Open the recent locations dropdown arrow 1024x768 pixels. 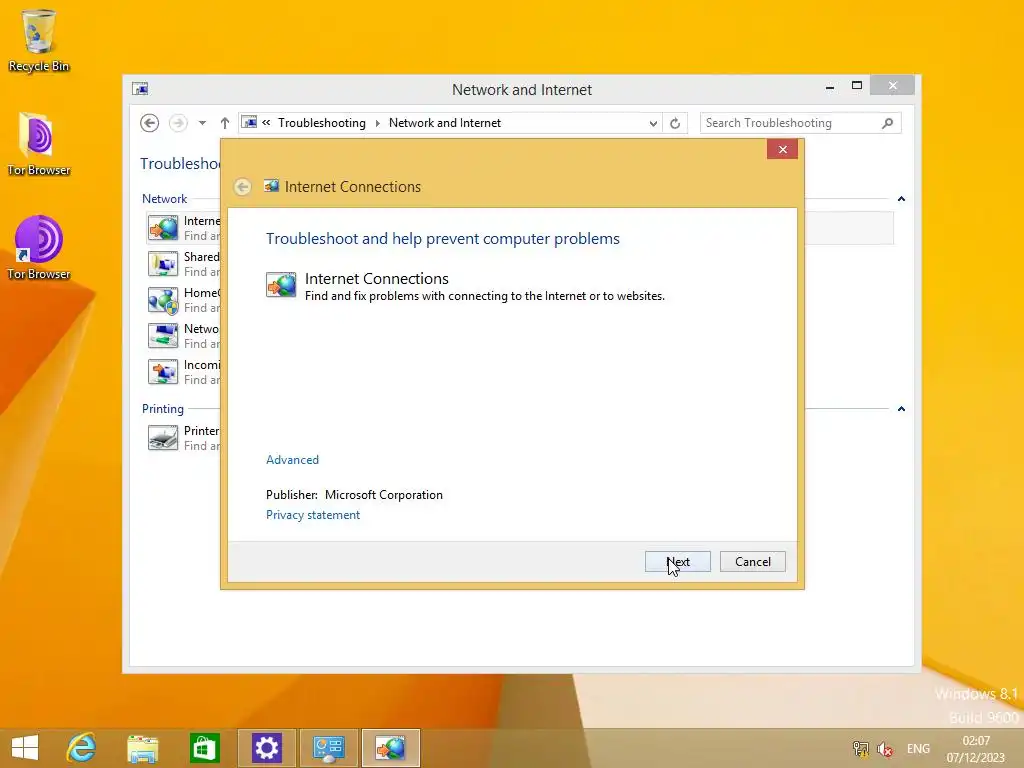[202, 123]
